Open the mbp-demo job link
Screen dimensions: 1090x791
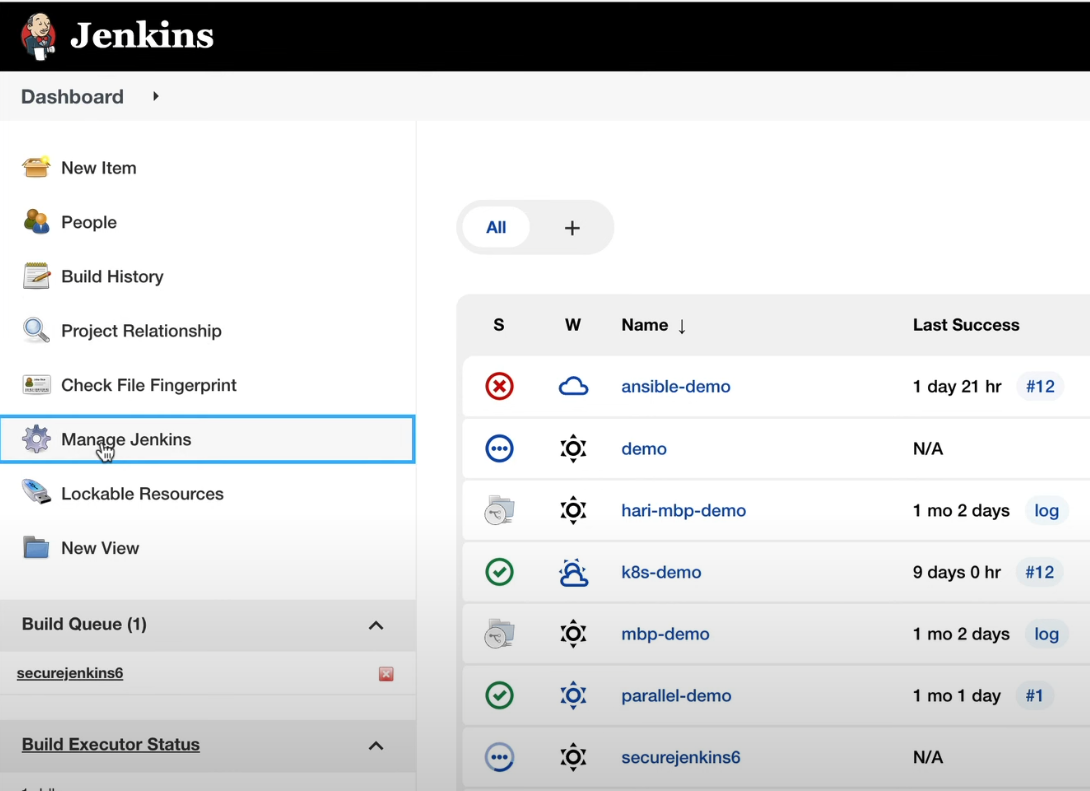[665, 634]
